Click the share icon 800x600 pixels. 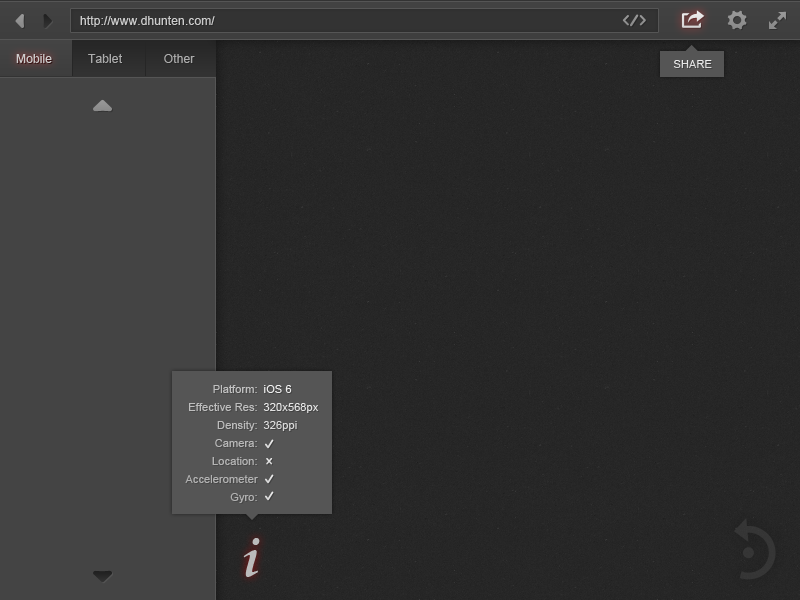(x=692, y=20)
